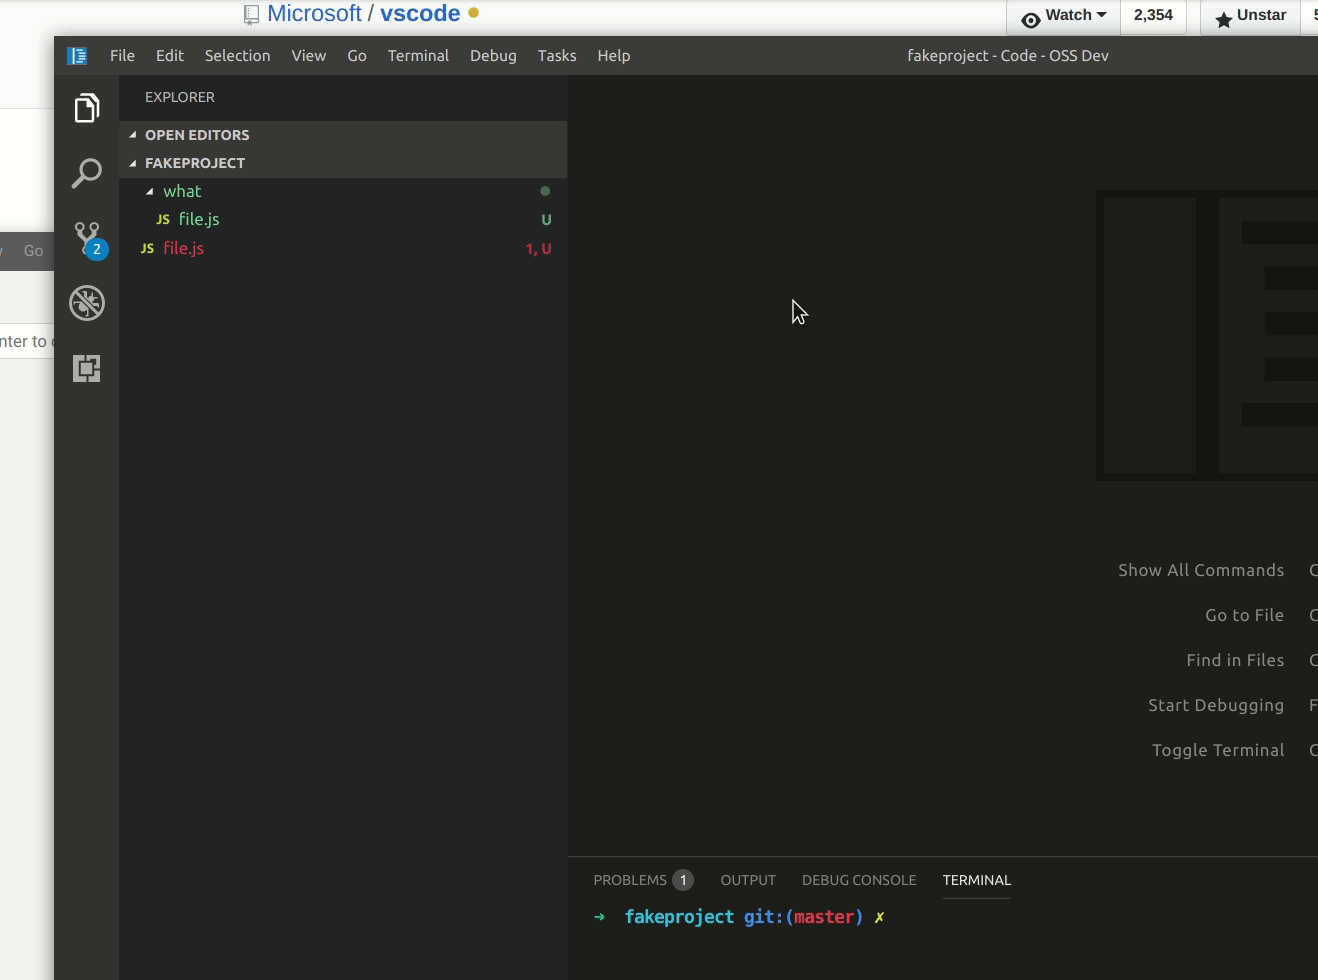
Task: Open Source Control view with badge 2
Action: coord(88,239)
